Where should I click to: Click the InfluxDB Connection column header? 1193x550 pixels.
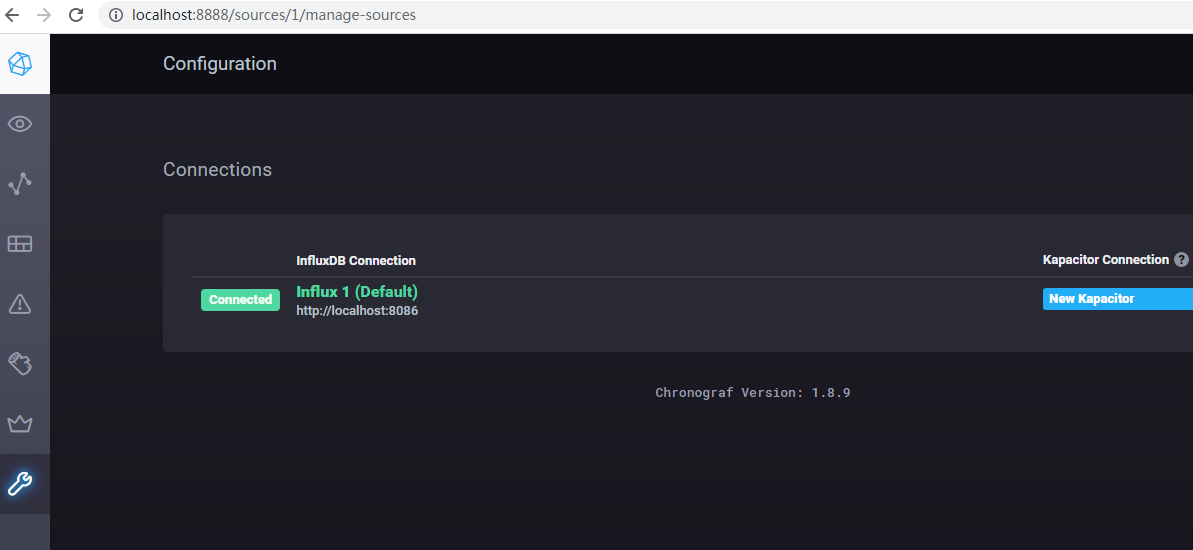click(356, 261)
